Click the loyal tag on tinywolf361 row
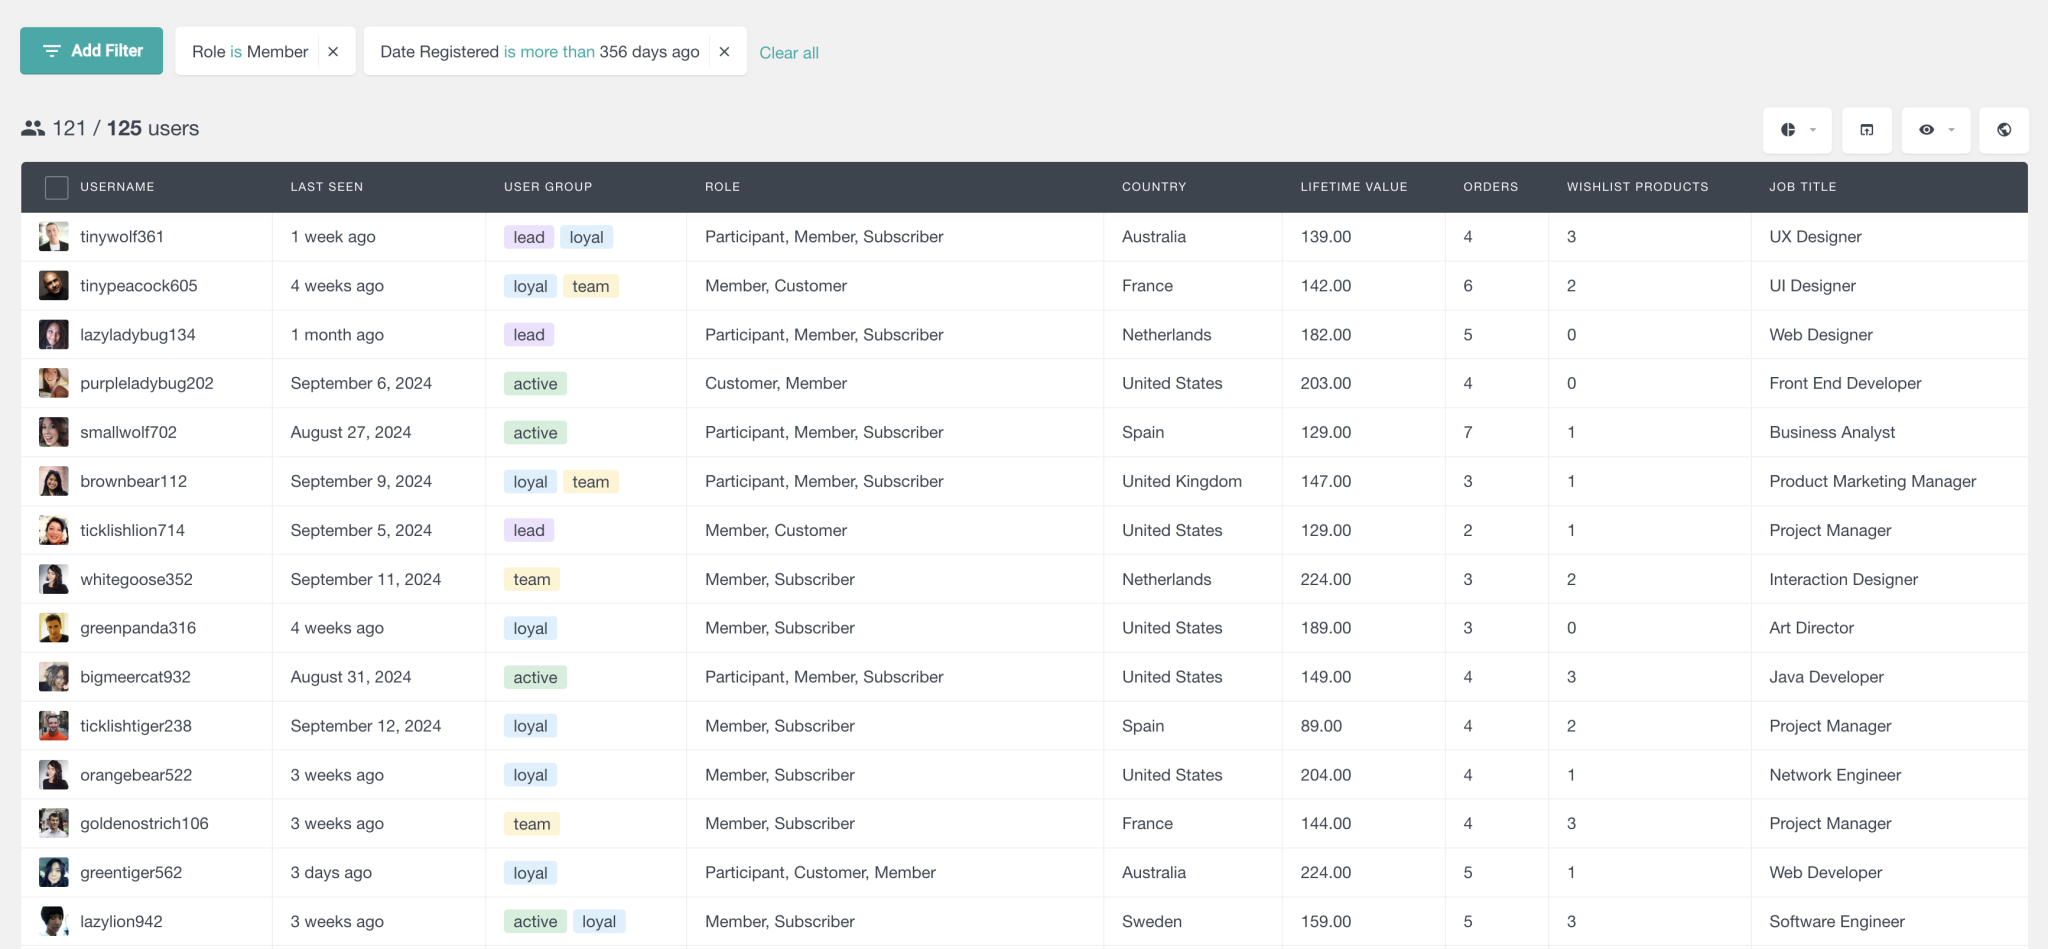The width and height of the screenshot is (2048, 949). point(587,237)
